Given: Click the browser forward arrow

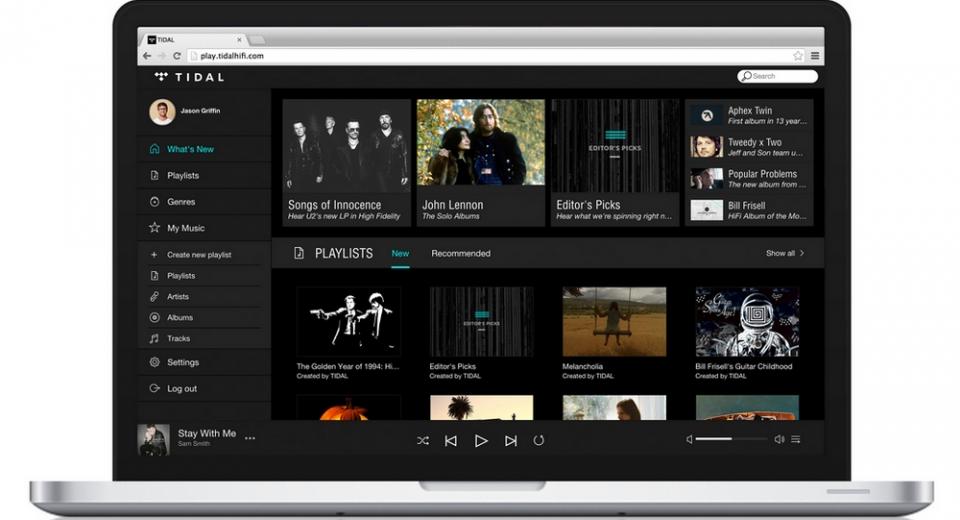Looking at the screenshot, I should [x=162, y=56].
